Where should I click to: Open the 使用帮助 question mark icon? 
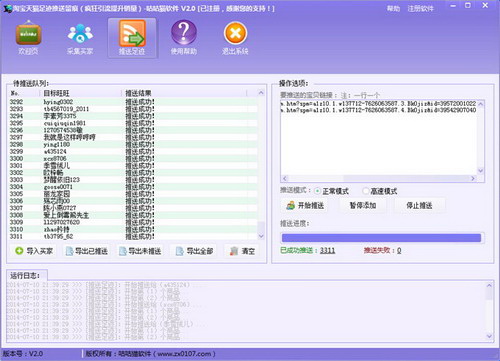pos(184,38)
